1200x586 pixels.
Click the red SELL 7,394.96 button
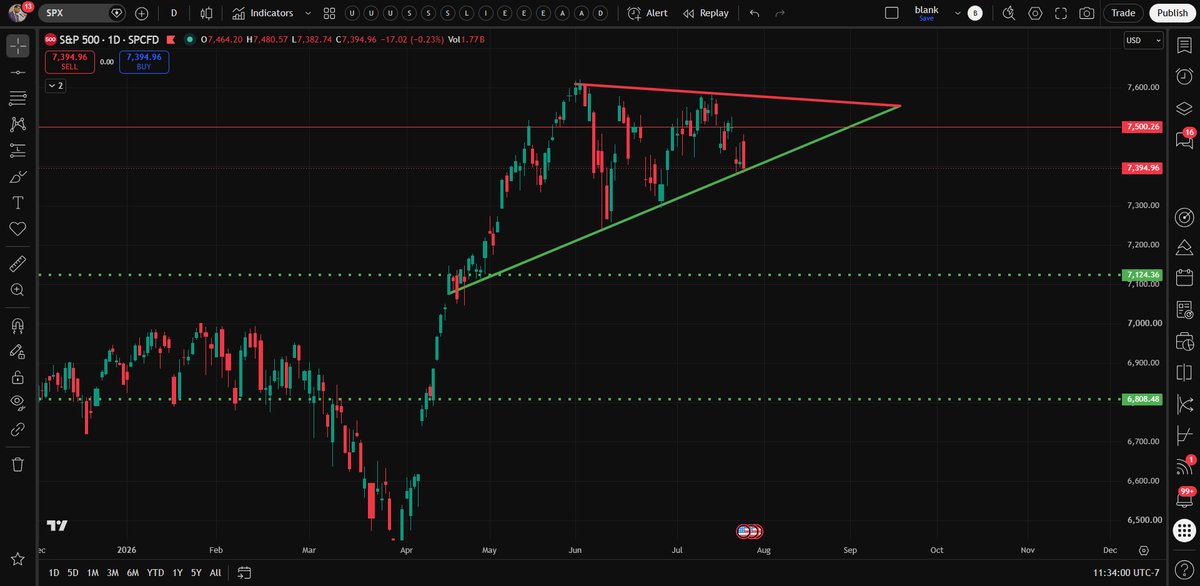point(69,62)
